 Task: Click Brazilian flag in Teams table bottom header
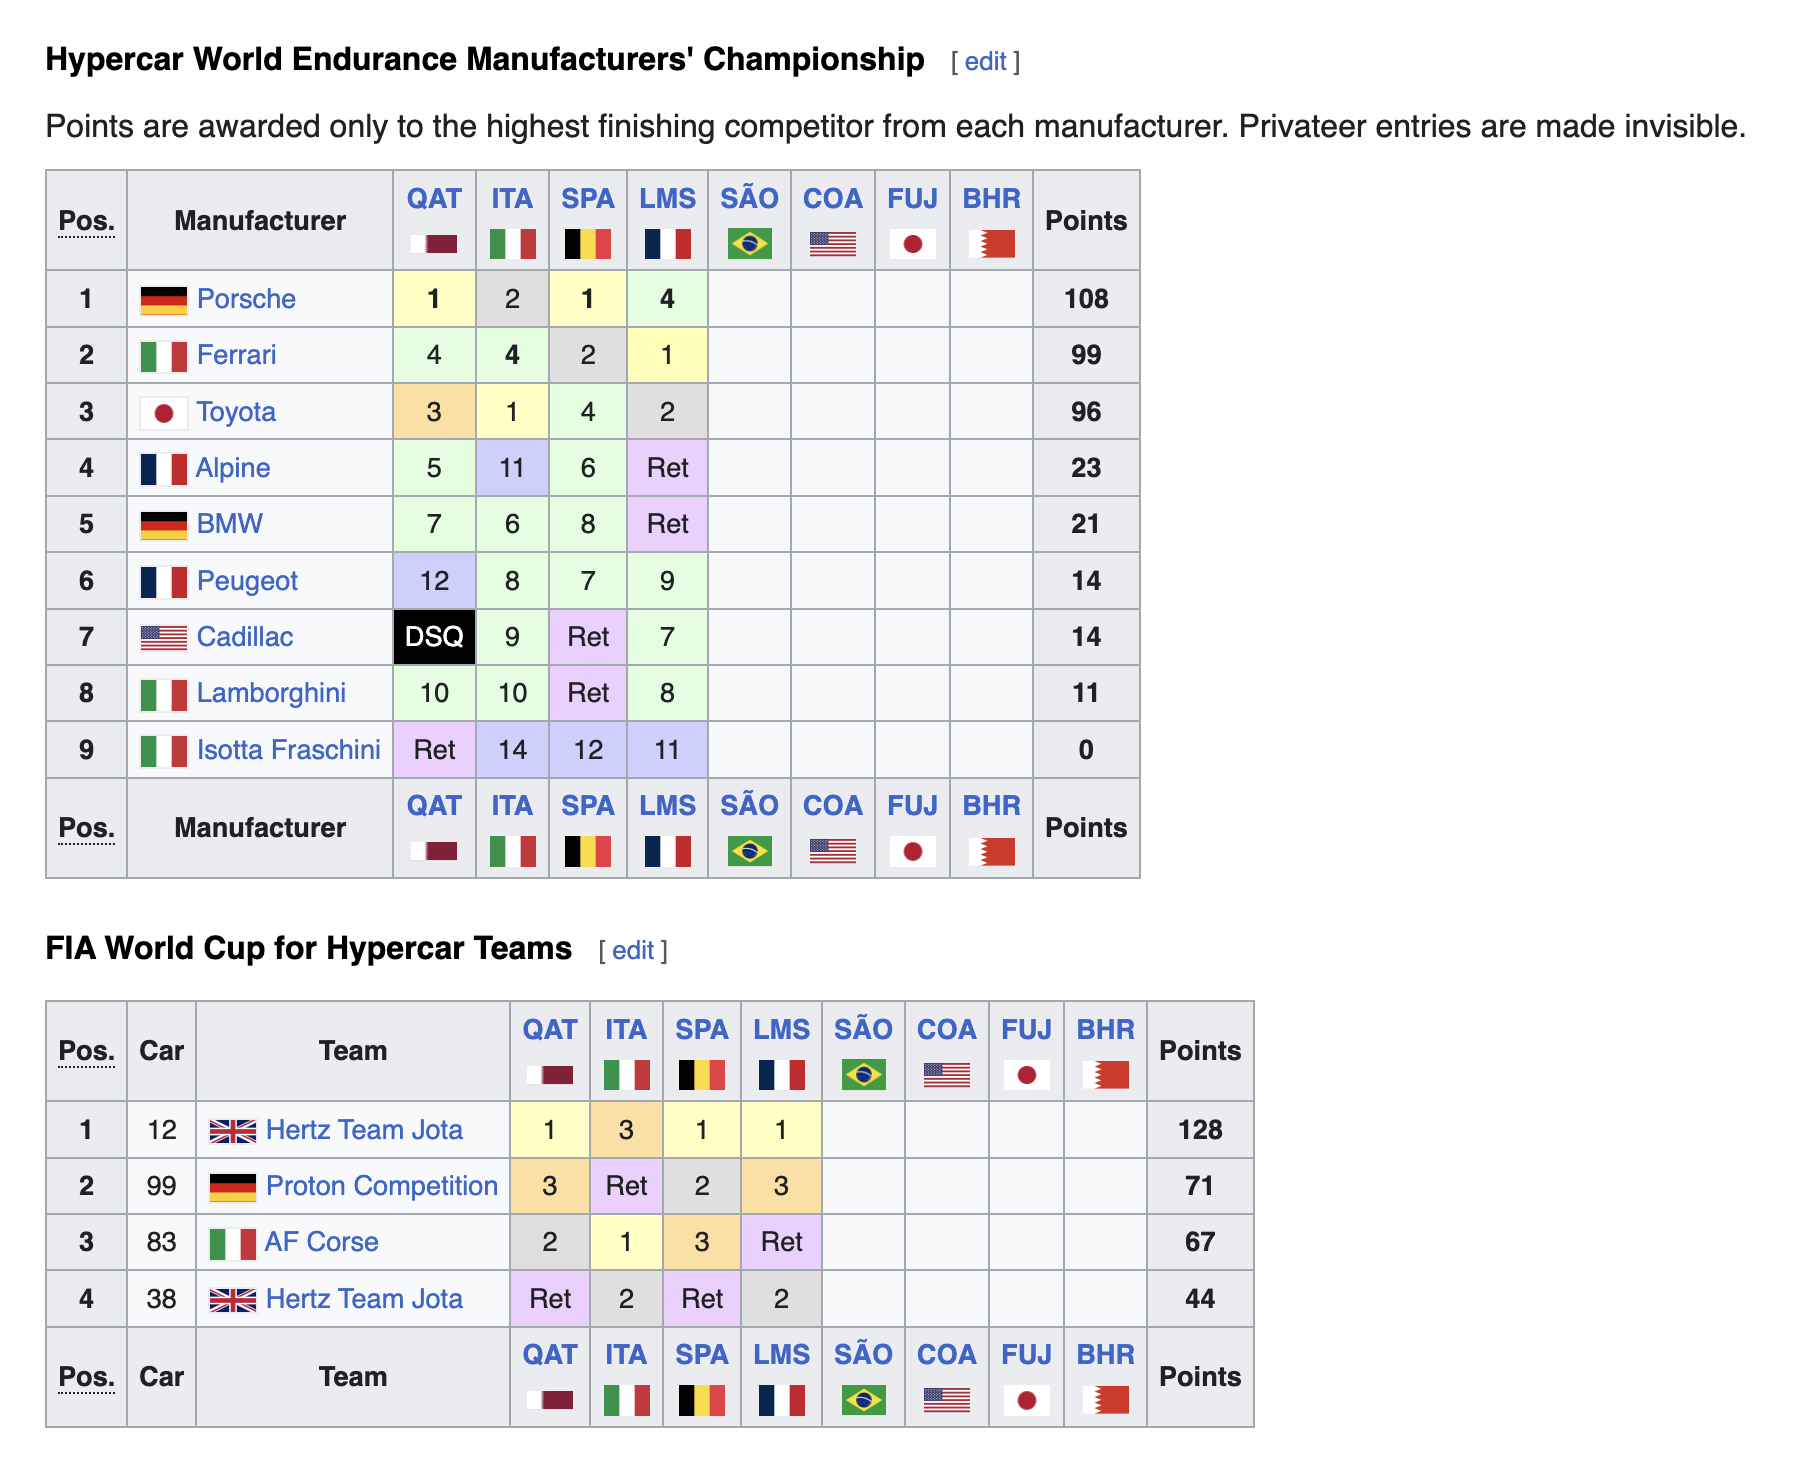click(x=863, y=1400)
